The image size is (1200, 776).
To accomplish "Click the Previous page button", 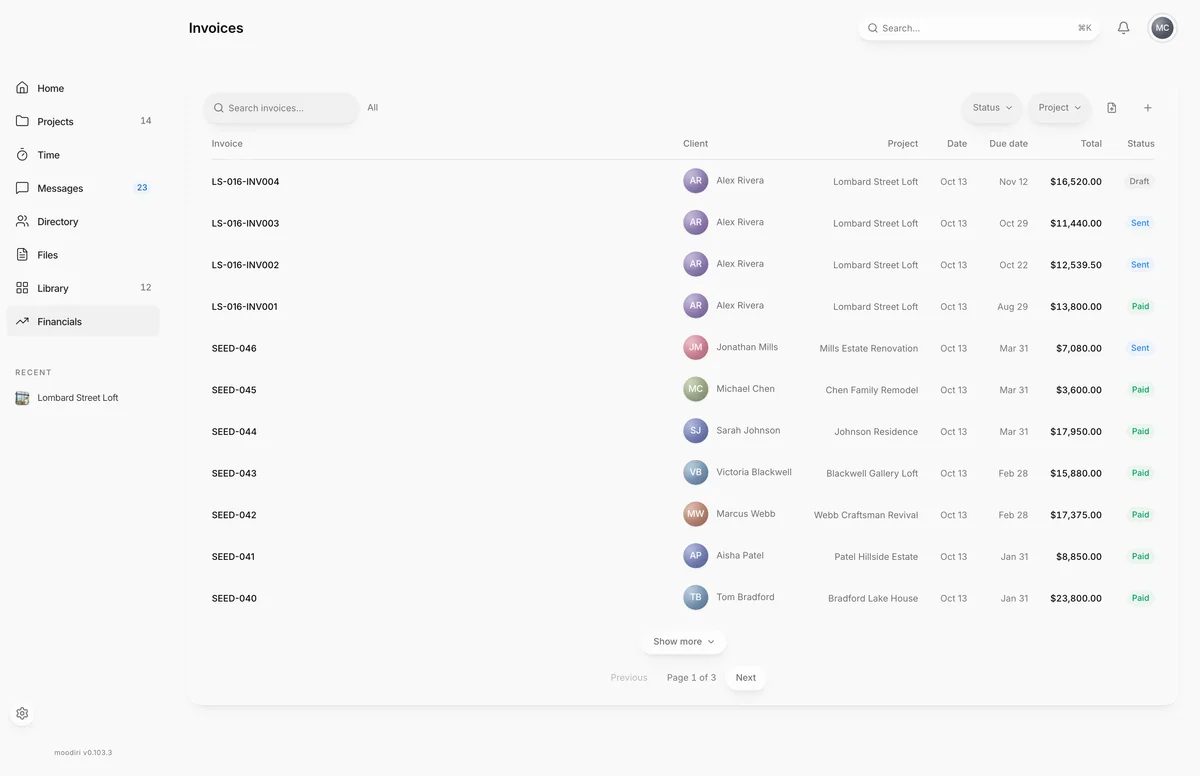I will click(629, 678).
